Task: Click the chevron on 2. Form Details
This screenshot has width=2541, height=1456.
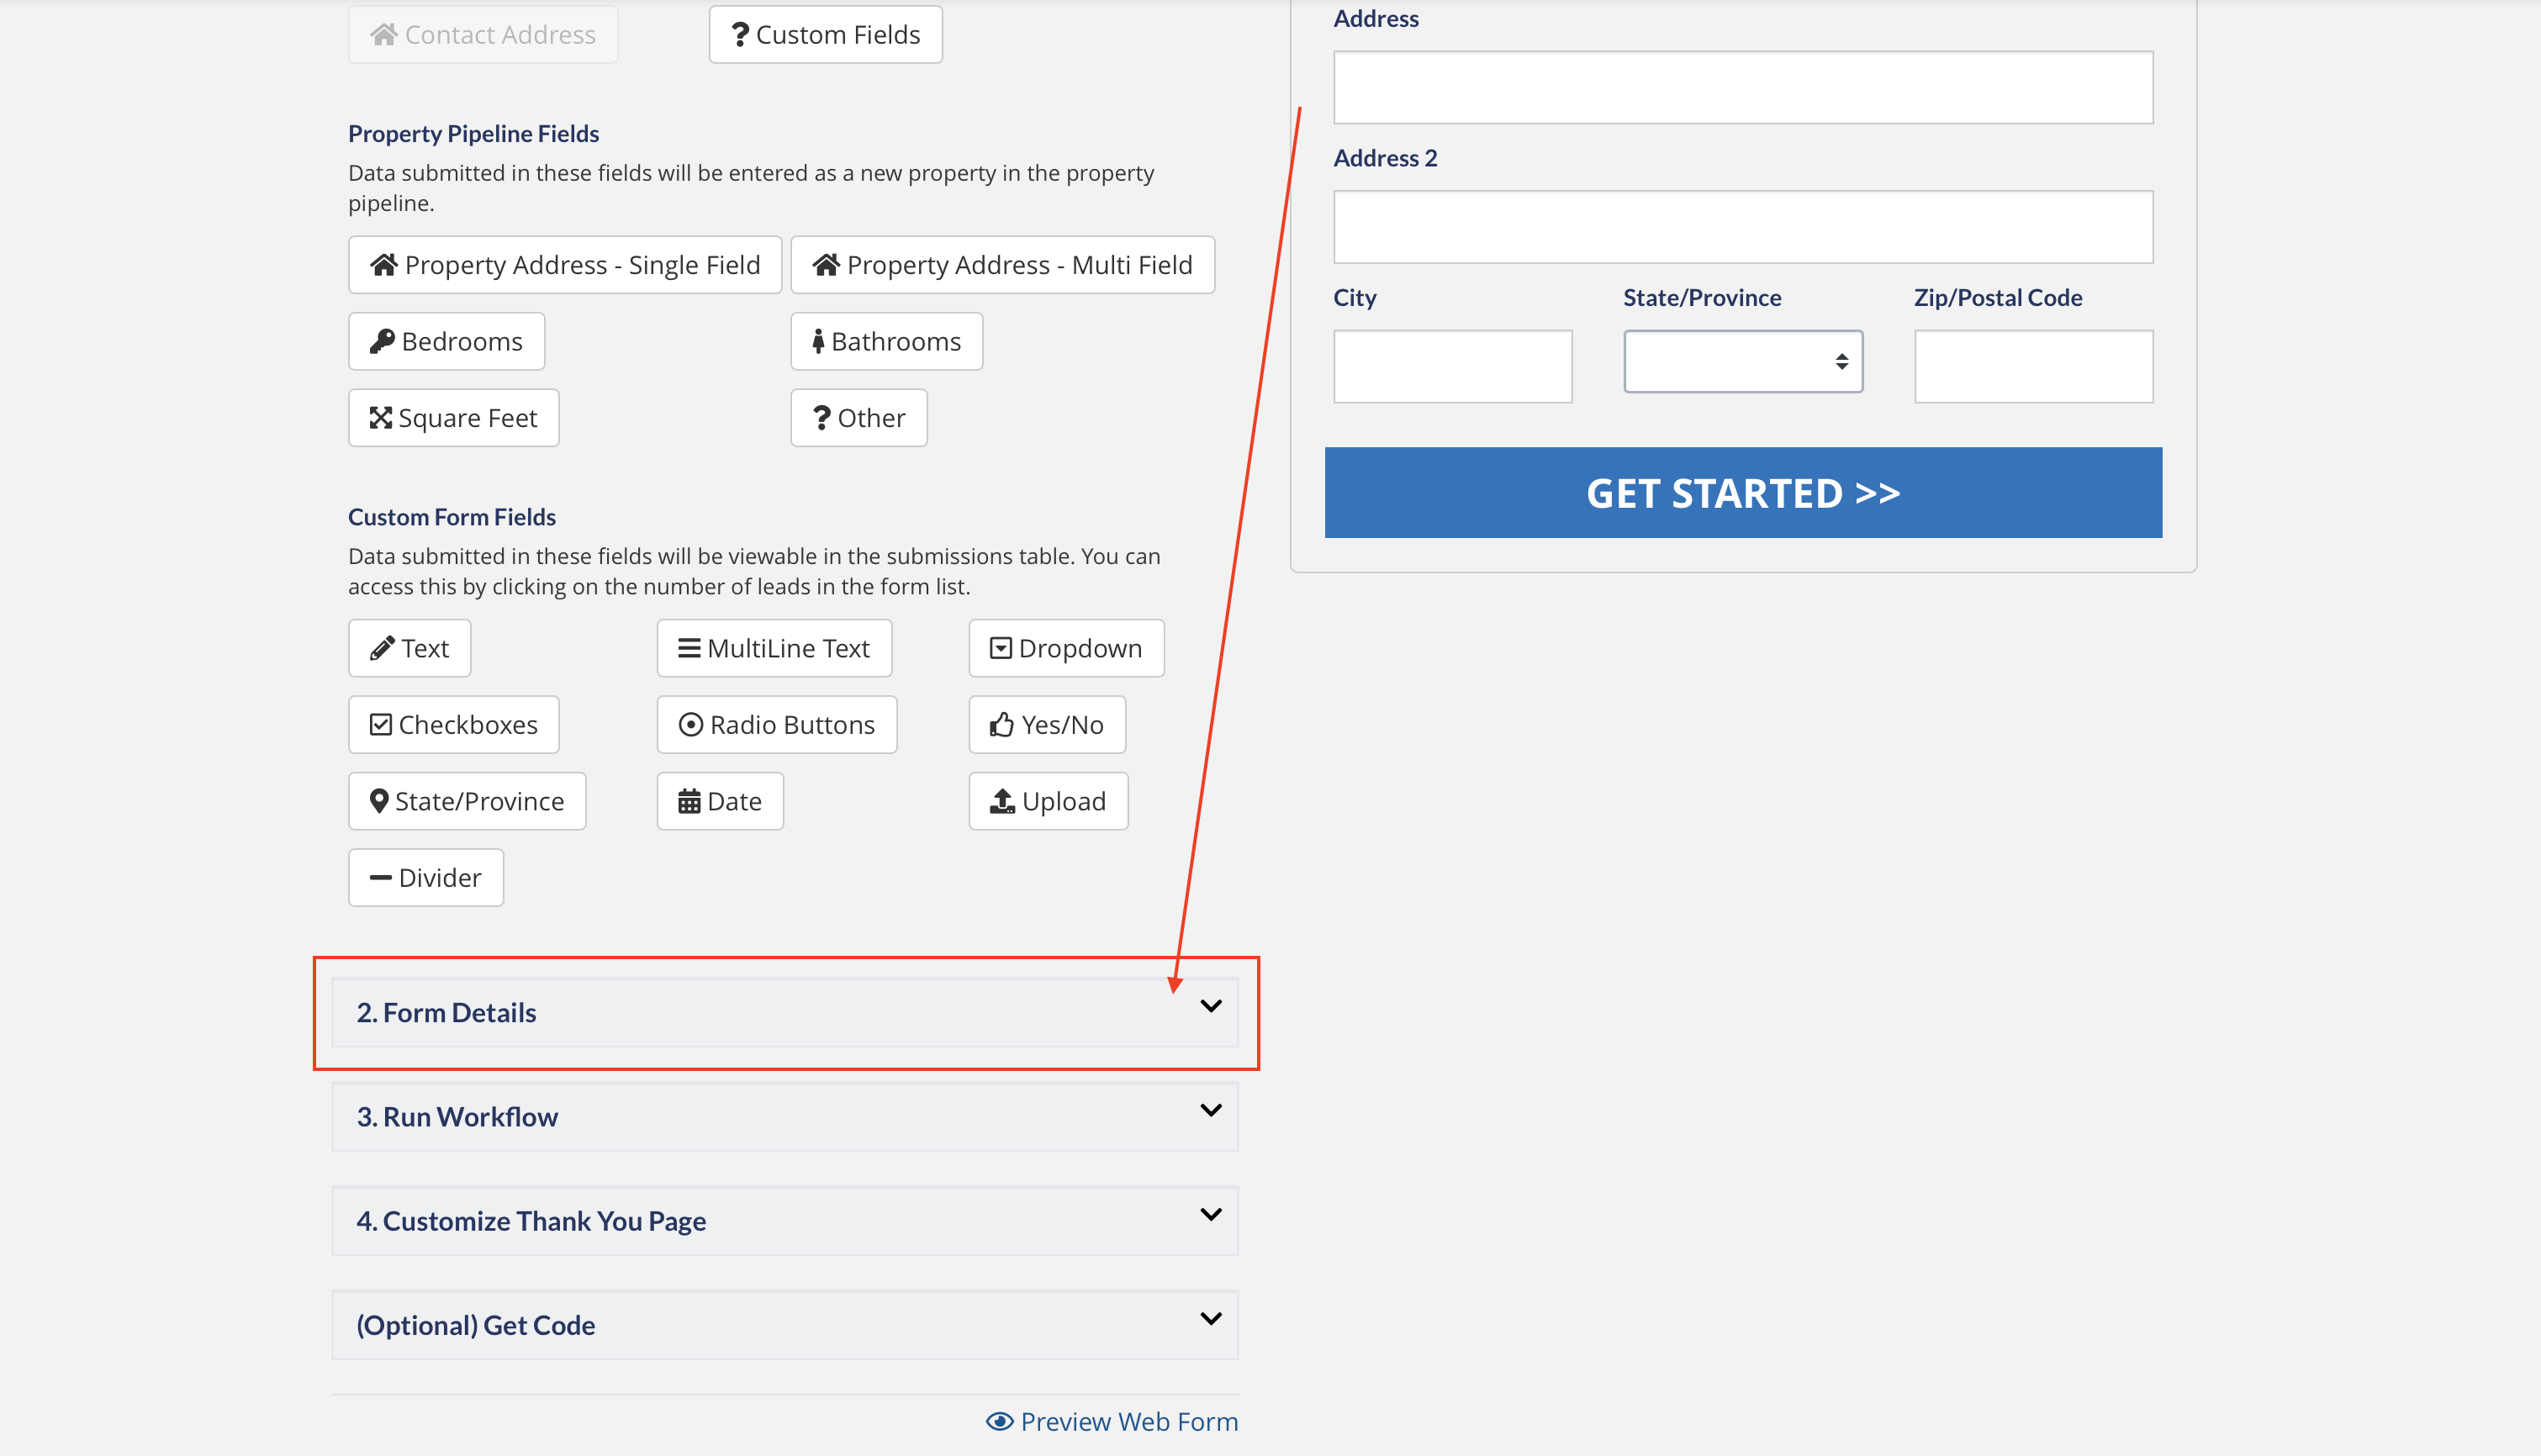Action: click(1211, 1006)
